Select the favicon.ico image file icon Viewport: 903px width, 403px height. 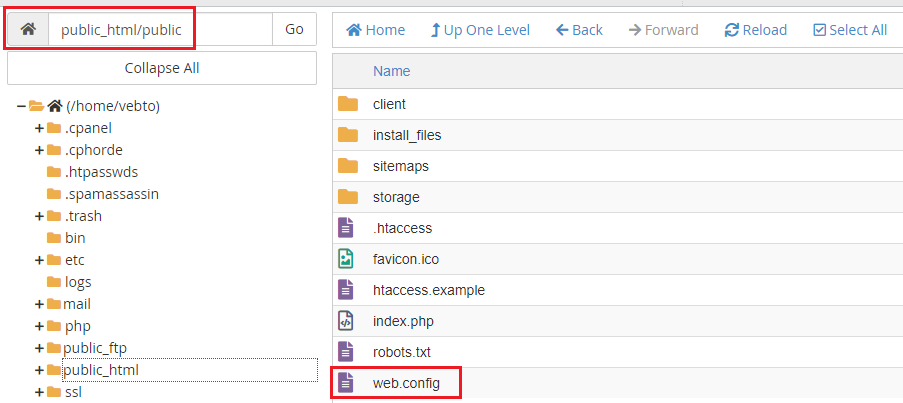(346, 259)
